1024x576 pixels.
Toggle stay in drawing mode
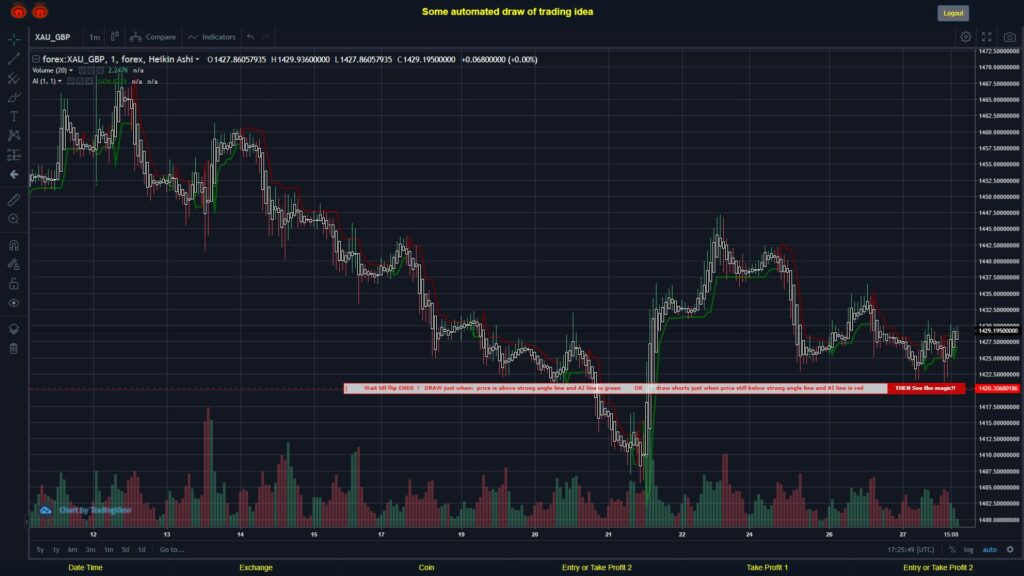[x=14, y=264]
